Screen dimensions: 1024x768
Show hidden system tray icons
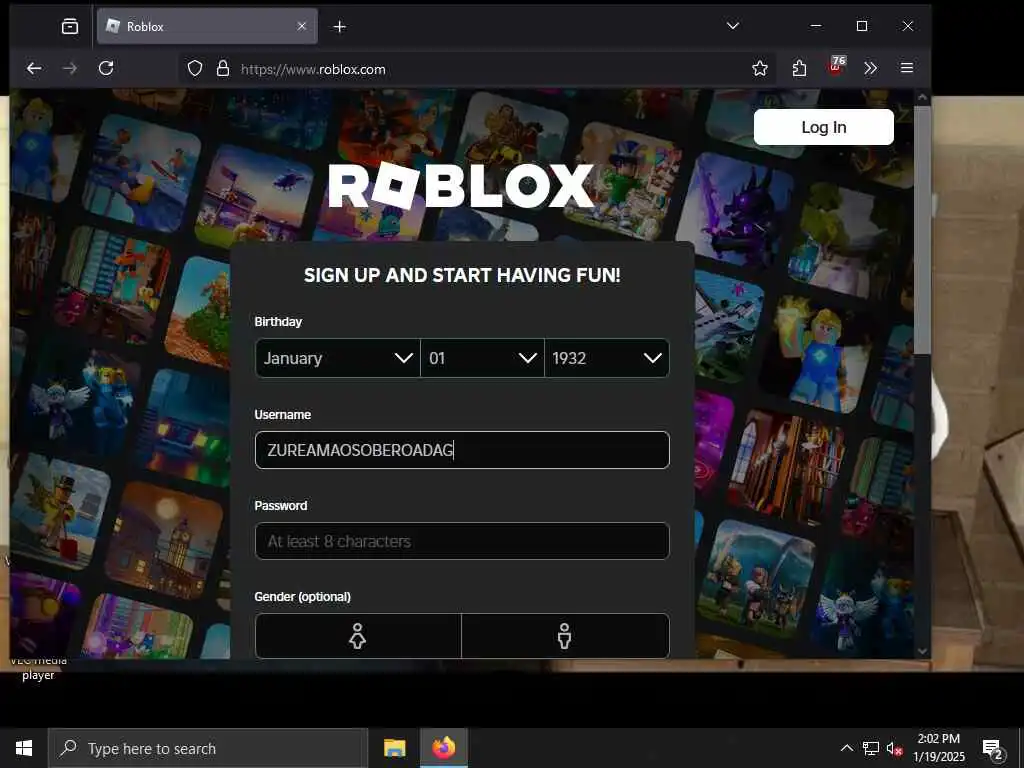click(x=846, y=748)
